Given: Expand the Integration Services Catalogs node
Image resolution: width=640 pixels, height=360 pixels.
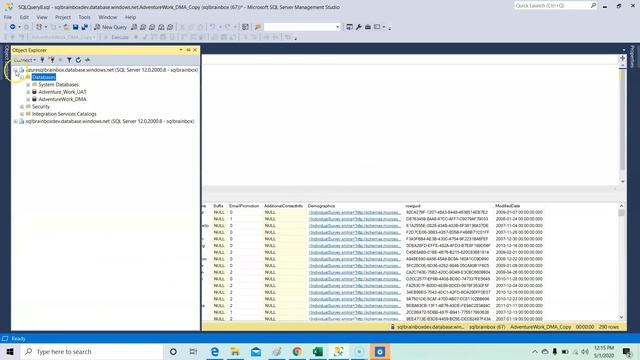Looking at the screenshot, I should tap(22, 114).
